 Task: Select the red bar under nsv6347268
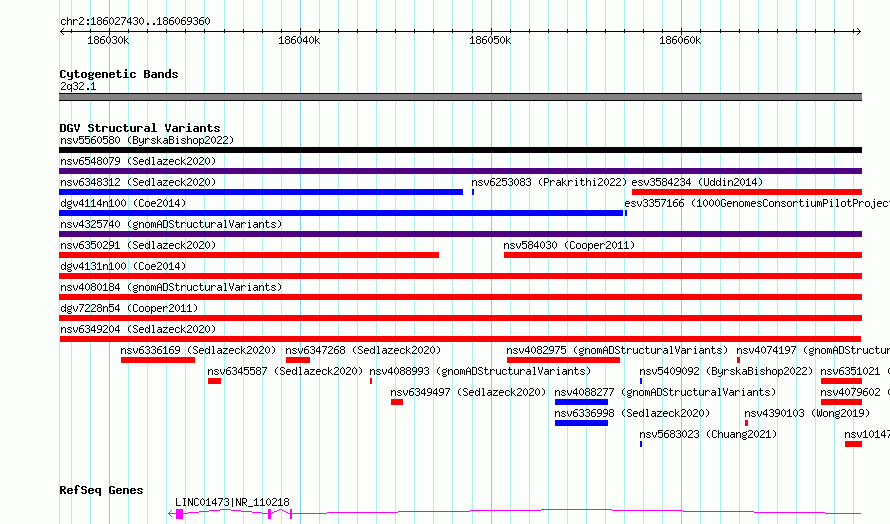(x=298, y=360)
